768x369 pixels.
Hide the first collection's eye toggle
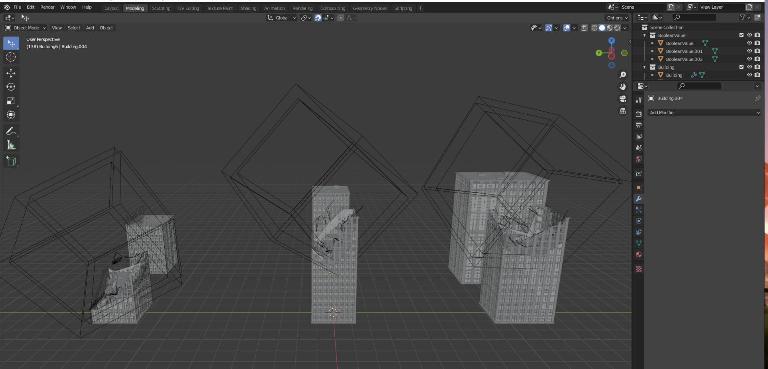(x=749, y=35)
